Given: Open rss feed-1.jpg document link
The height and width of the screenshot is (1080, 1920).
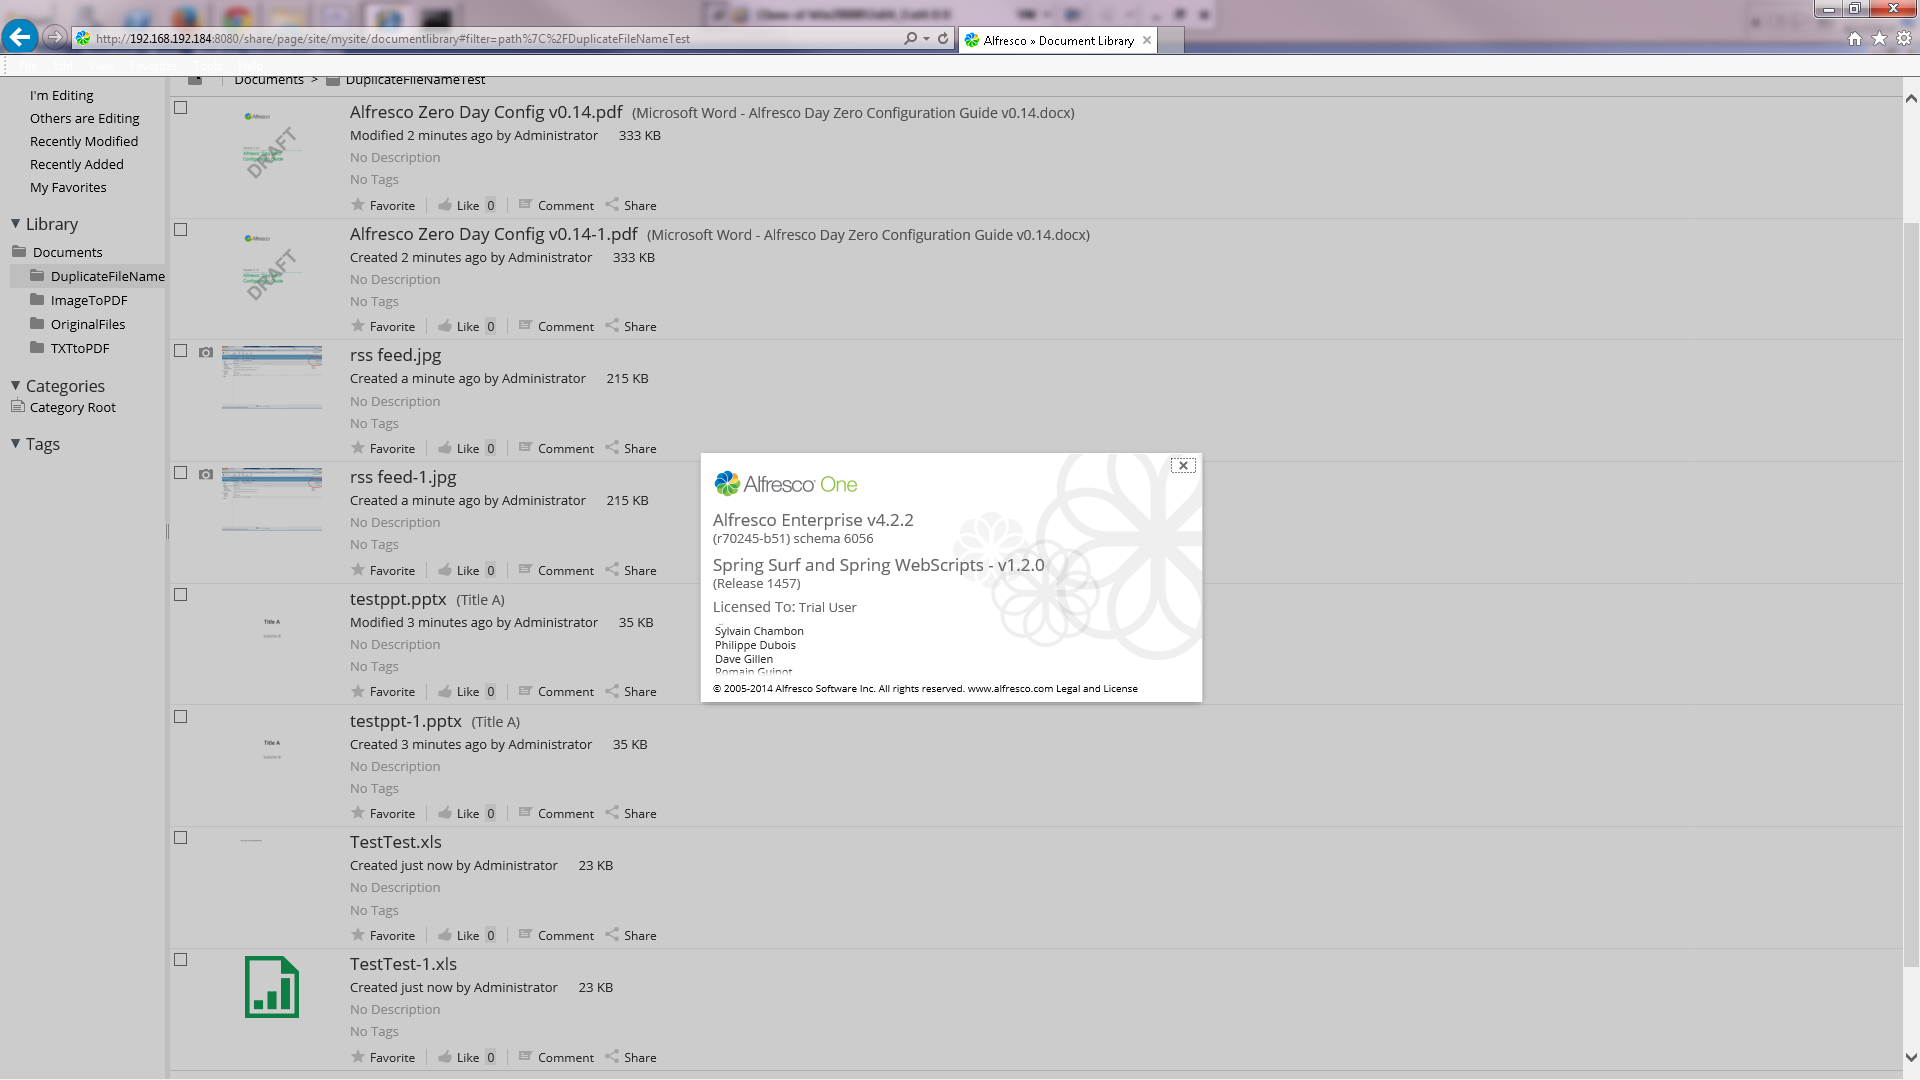Looking at the screenshot, I should 403,477.
